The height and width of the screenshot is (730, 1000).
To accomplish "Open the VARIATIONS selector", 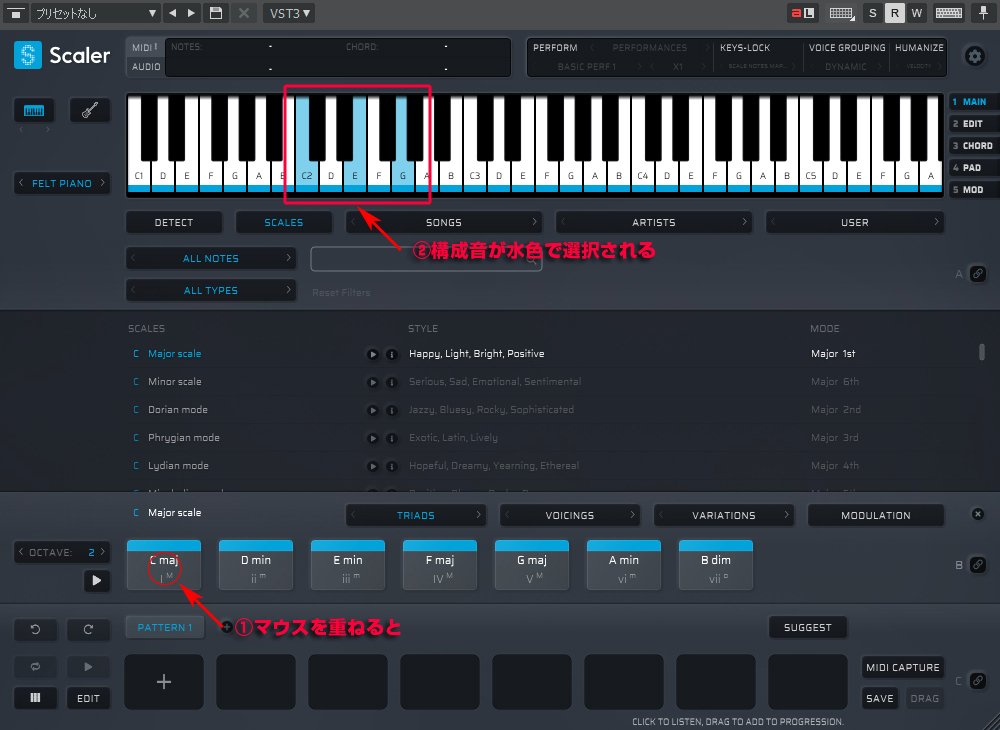I will coord(724,515).
